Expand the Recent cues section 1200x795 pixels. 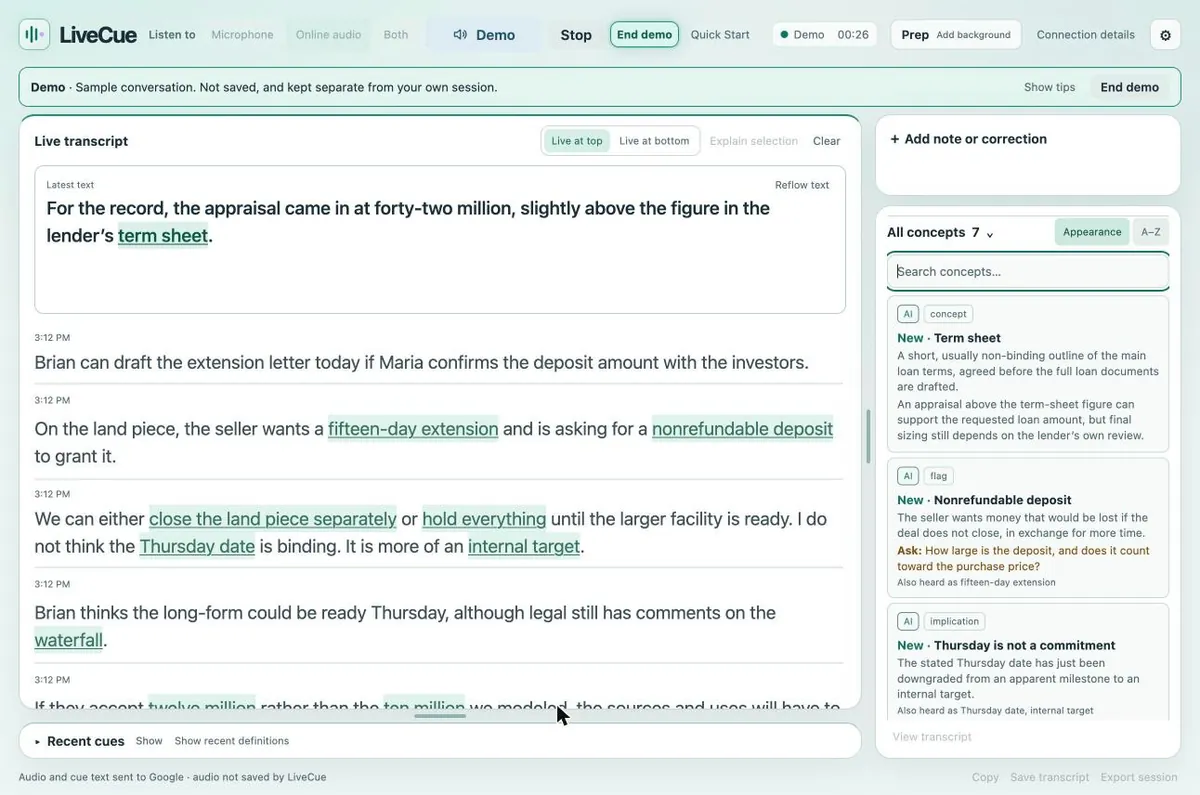(x=80, y=741)
